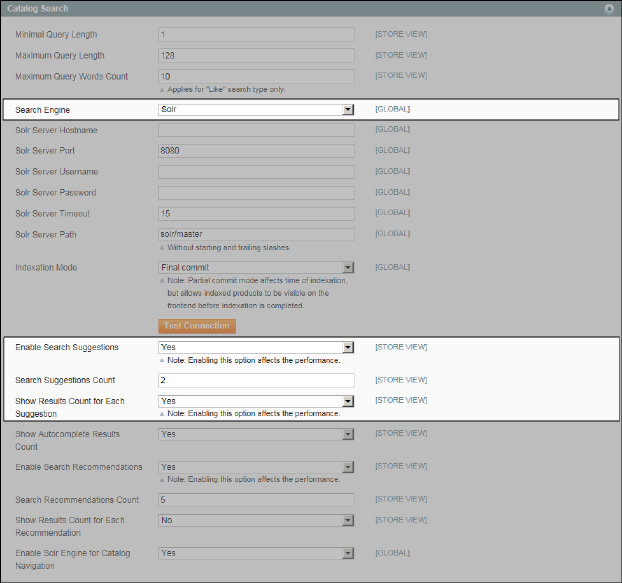
Task: Click the Enable Search Suggestions label
Action: pos(67,347)
